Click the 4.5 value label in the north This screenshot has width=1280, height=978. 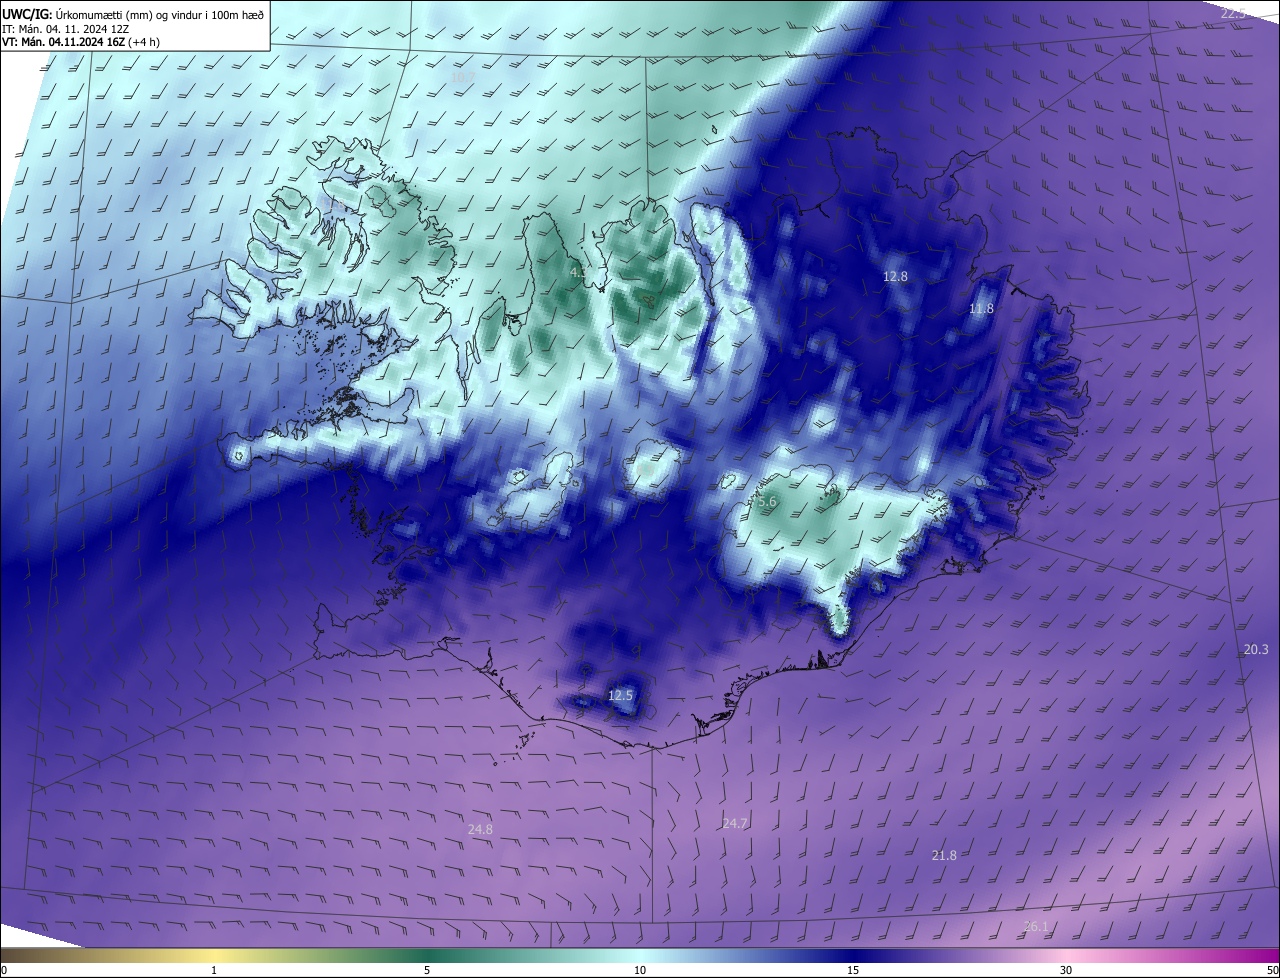point(578,272)
